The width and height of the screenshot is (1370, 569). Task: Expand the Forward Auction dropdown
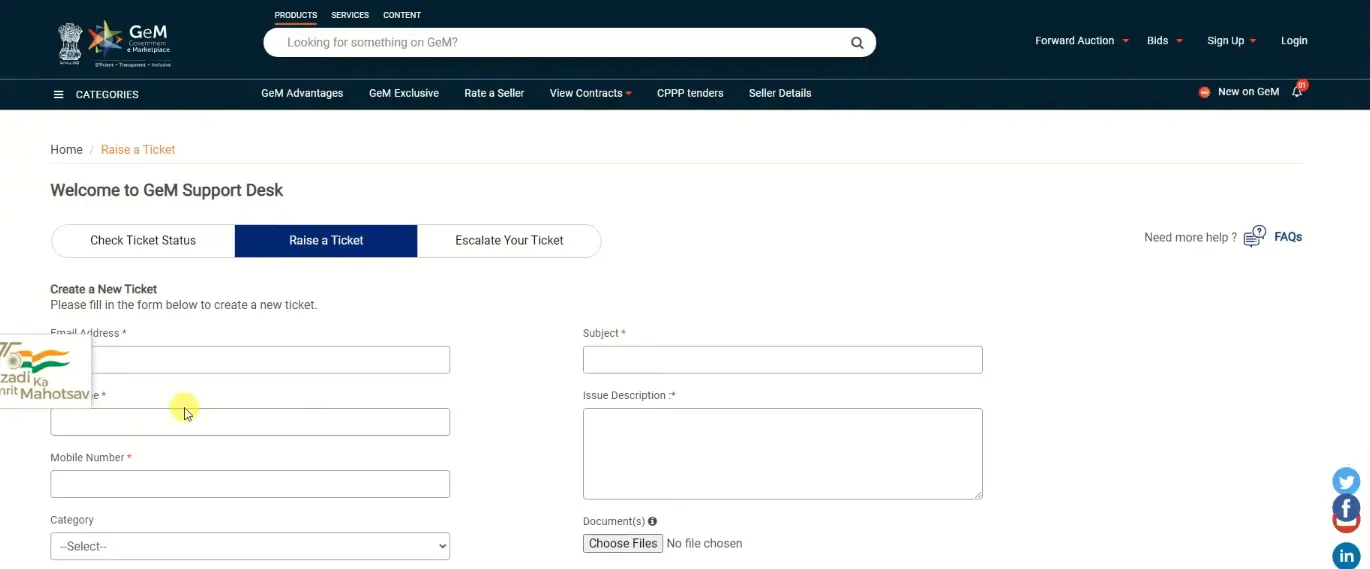1082,41
